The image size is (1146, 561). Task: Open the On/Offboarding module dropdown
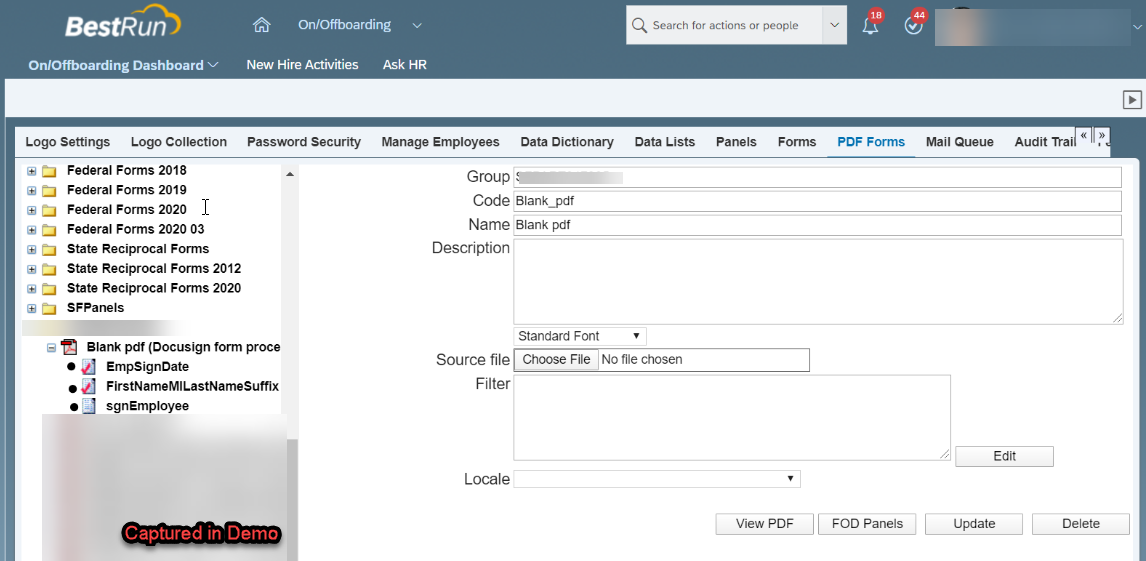(x=417, y=26)
